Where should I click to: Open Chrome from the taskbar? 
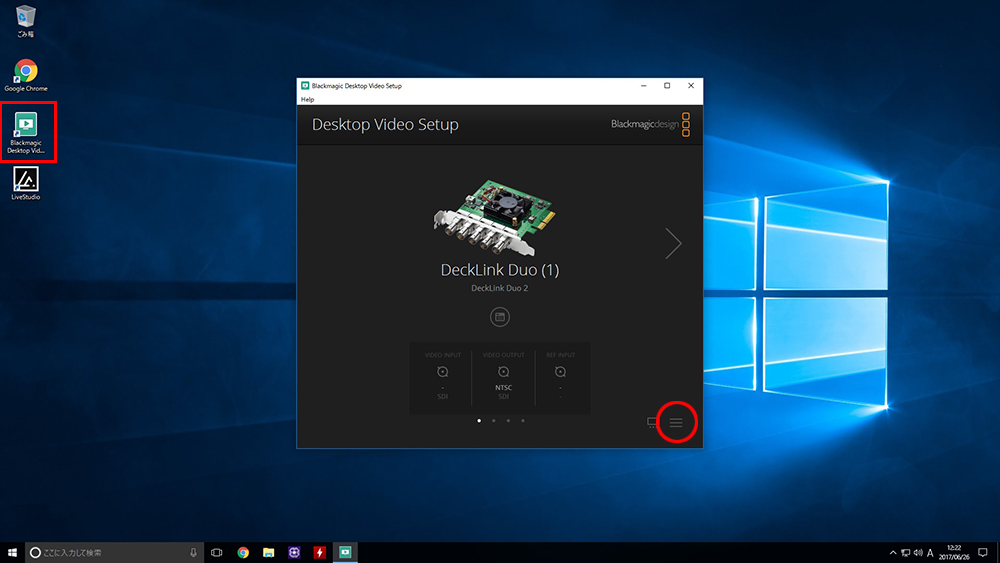pyautogui.click(x=243, y=552)
